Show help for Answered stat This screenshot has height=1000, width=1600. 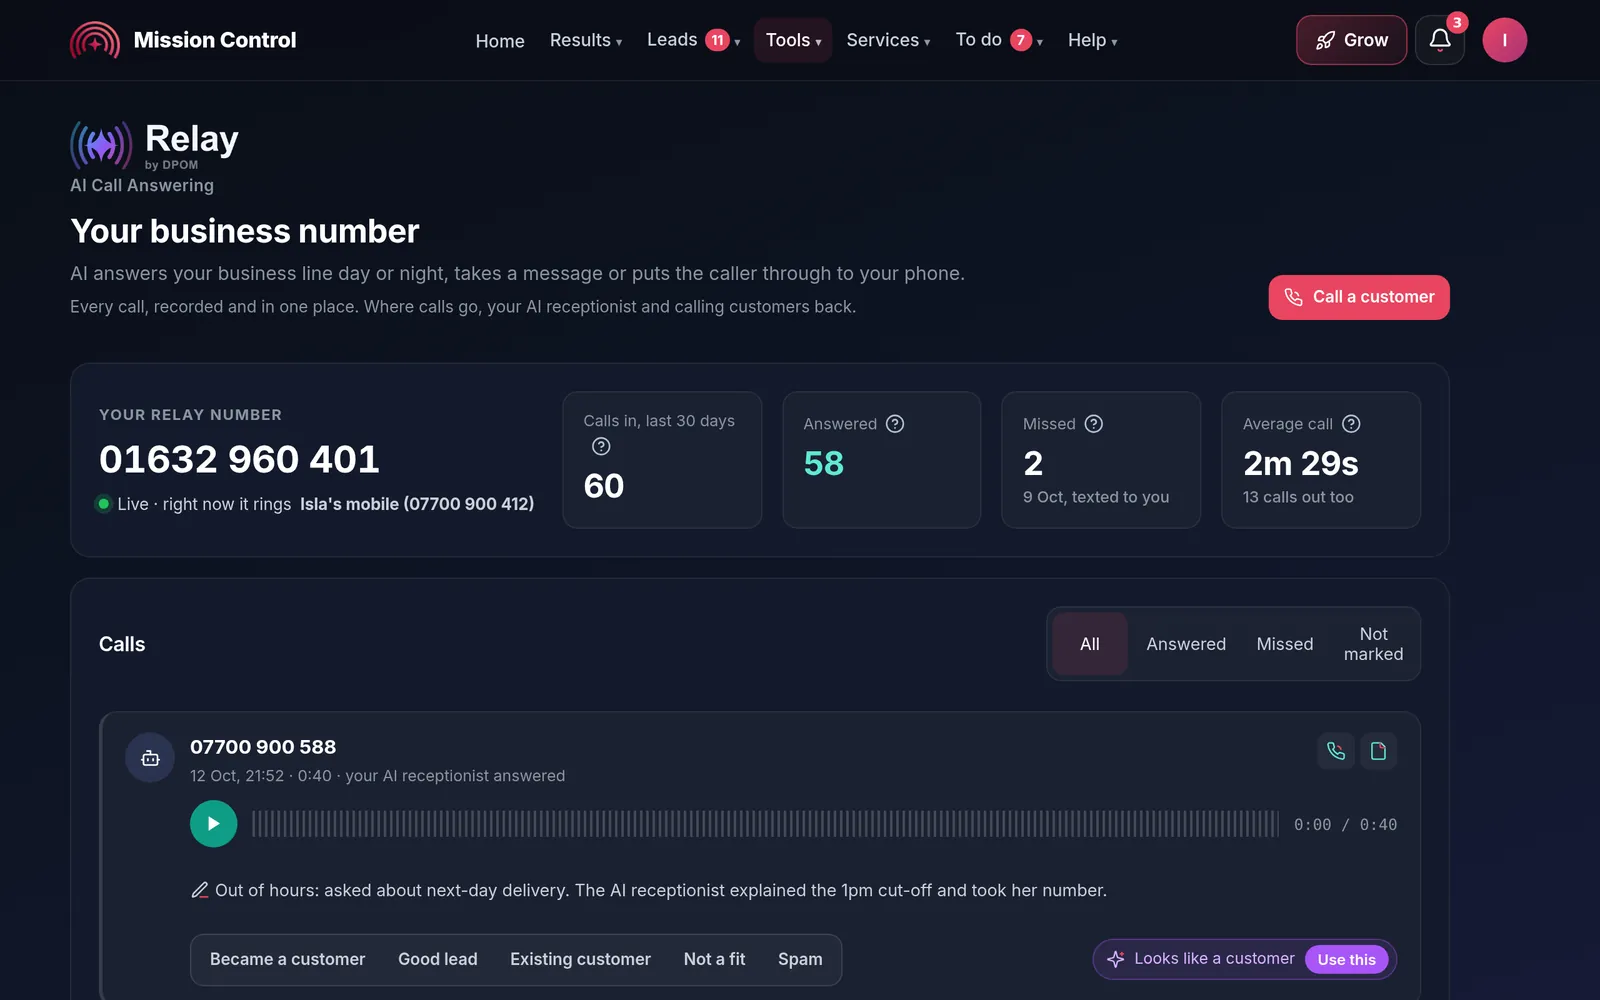895,424
